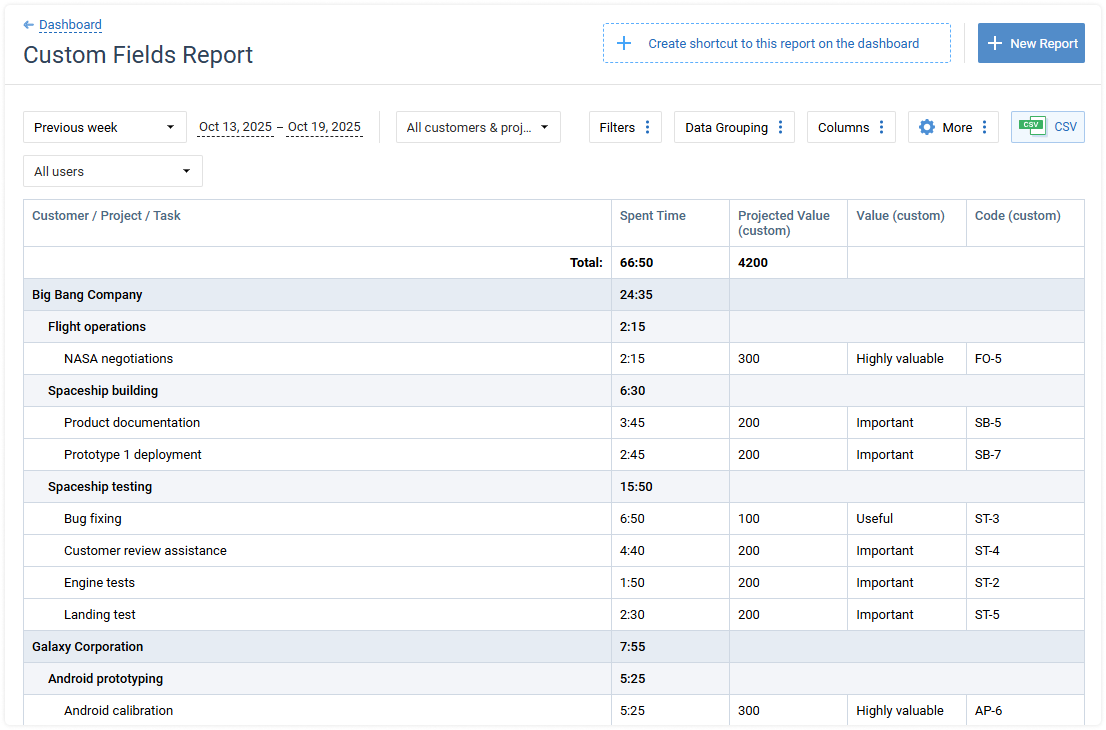The image size is (1106, 730).
Task: Open the three-dot menu beside More
Action: [983, 127]
